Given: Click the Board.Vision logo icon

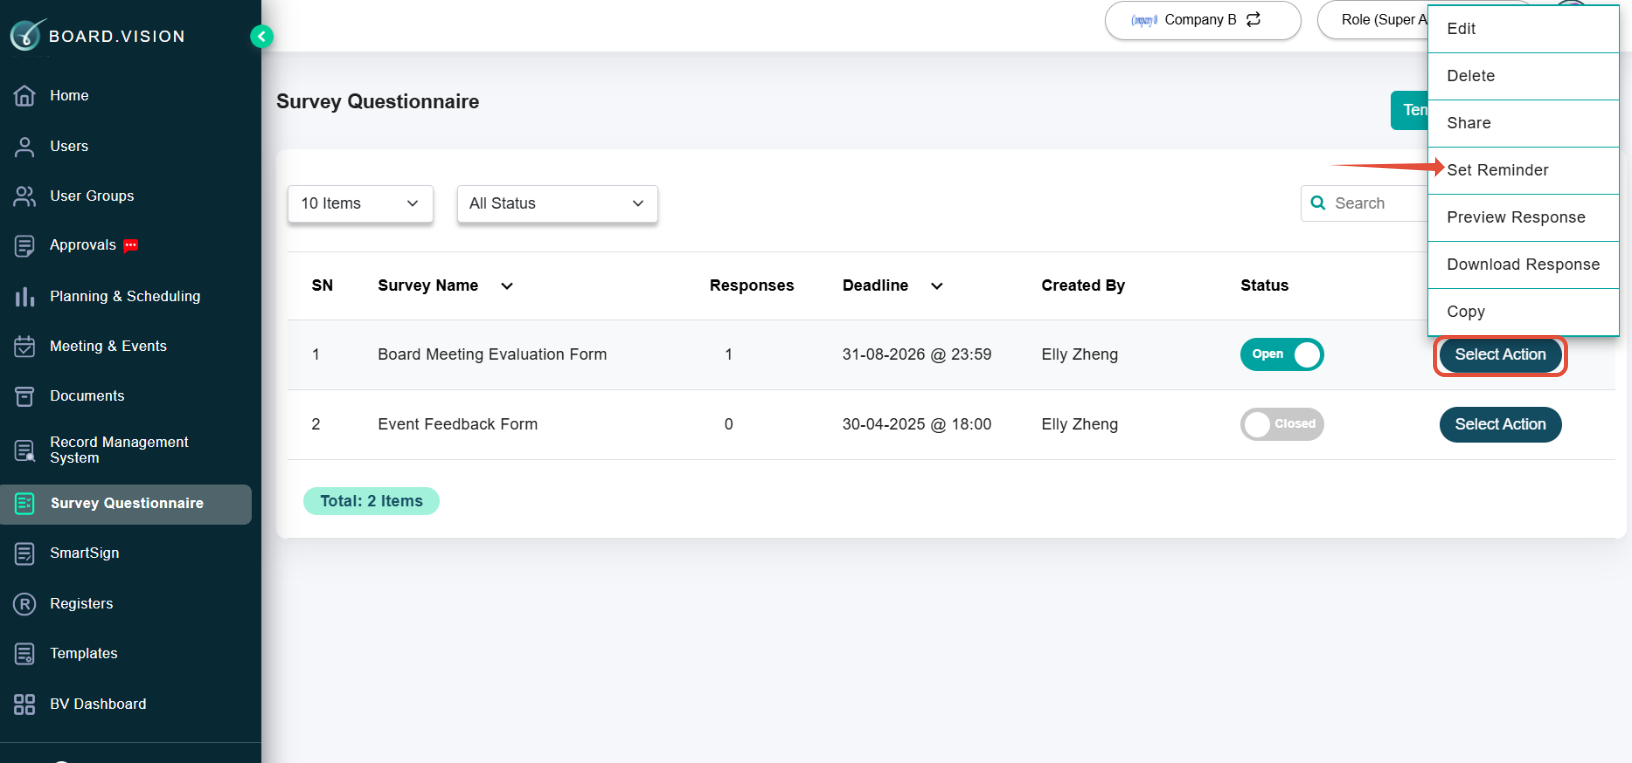Looking at the screenshot, I should tap(27, 35).
